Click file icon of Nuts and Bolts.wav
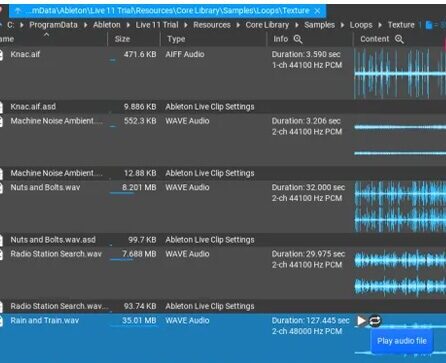 [x=1, y=188]
